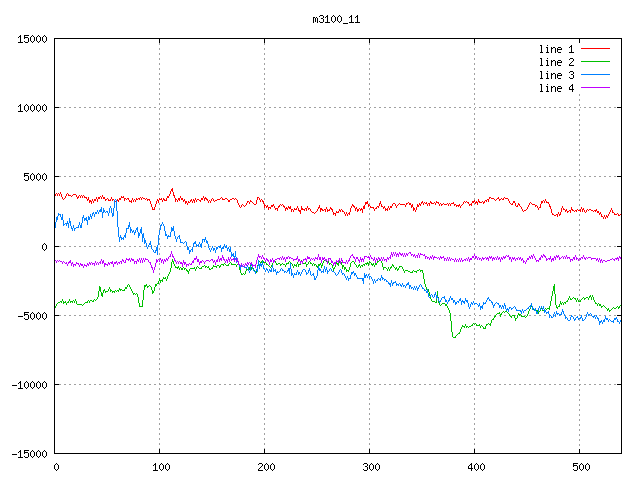Click the 15000 y-axis tick label
640x480 pixels.
(31, 39)
